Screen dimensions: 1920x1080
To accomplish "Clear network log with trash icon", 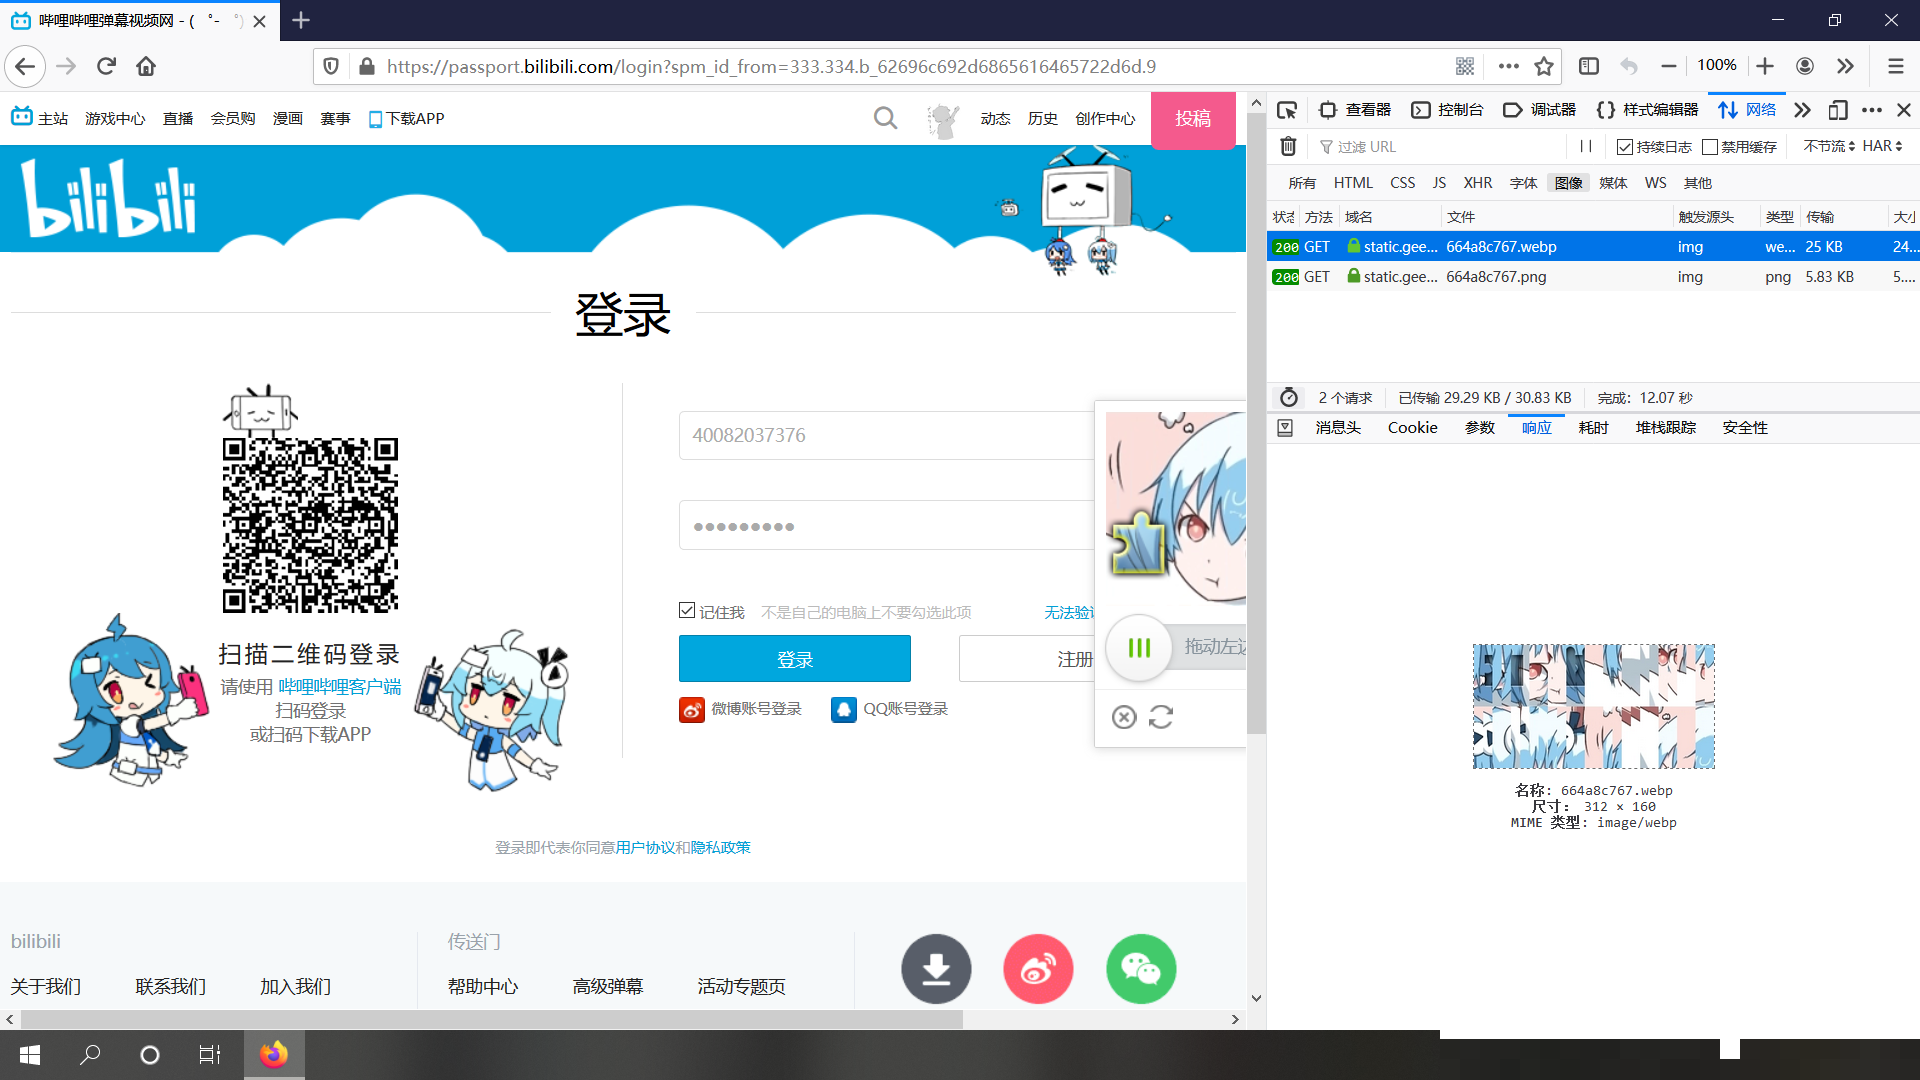I will [x=1289, y=147].
